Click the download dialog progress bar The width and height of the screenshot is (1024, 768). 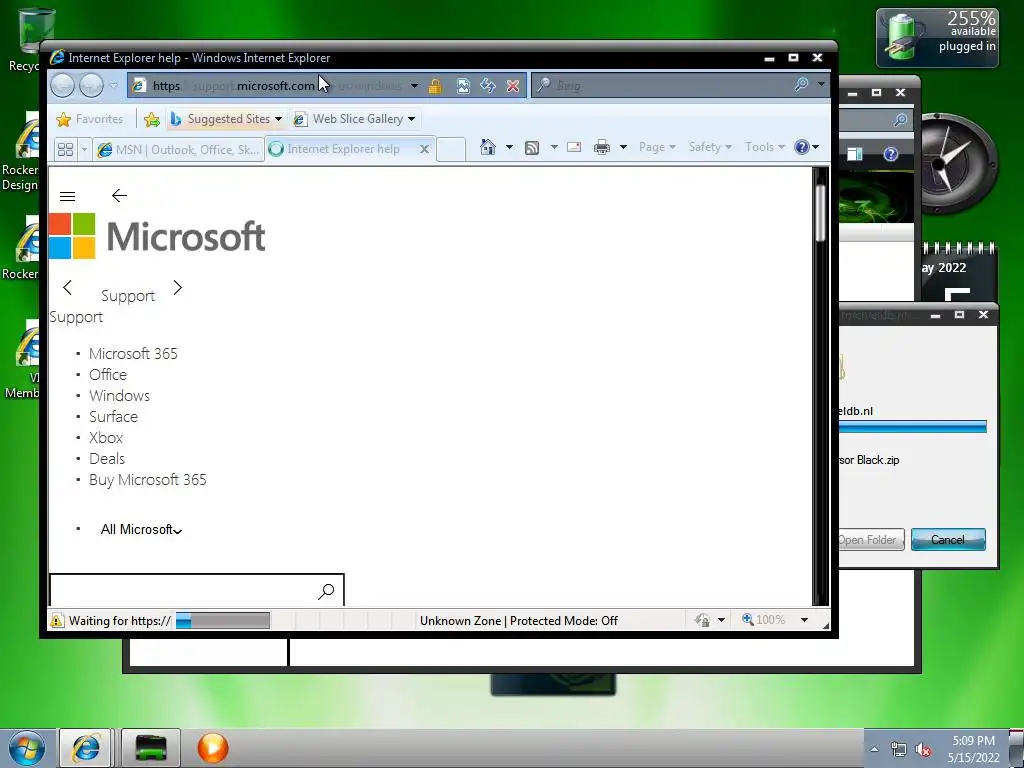coord(912,427)
